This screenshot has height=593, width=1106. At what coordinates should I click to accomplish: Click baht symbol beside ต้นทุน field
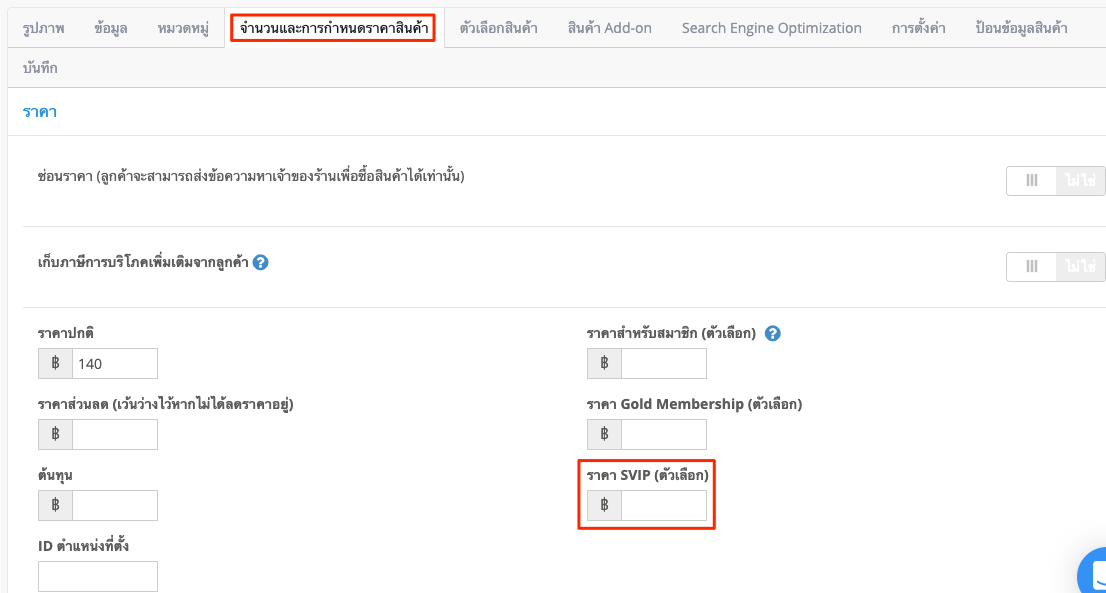55,505
